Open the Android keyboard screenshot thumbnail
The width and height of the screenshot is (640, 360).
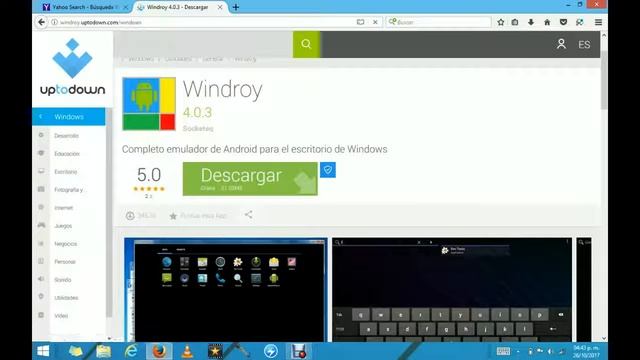point(452,289)
